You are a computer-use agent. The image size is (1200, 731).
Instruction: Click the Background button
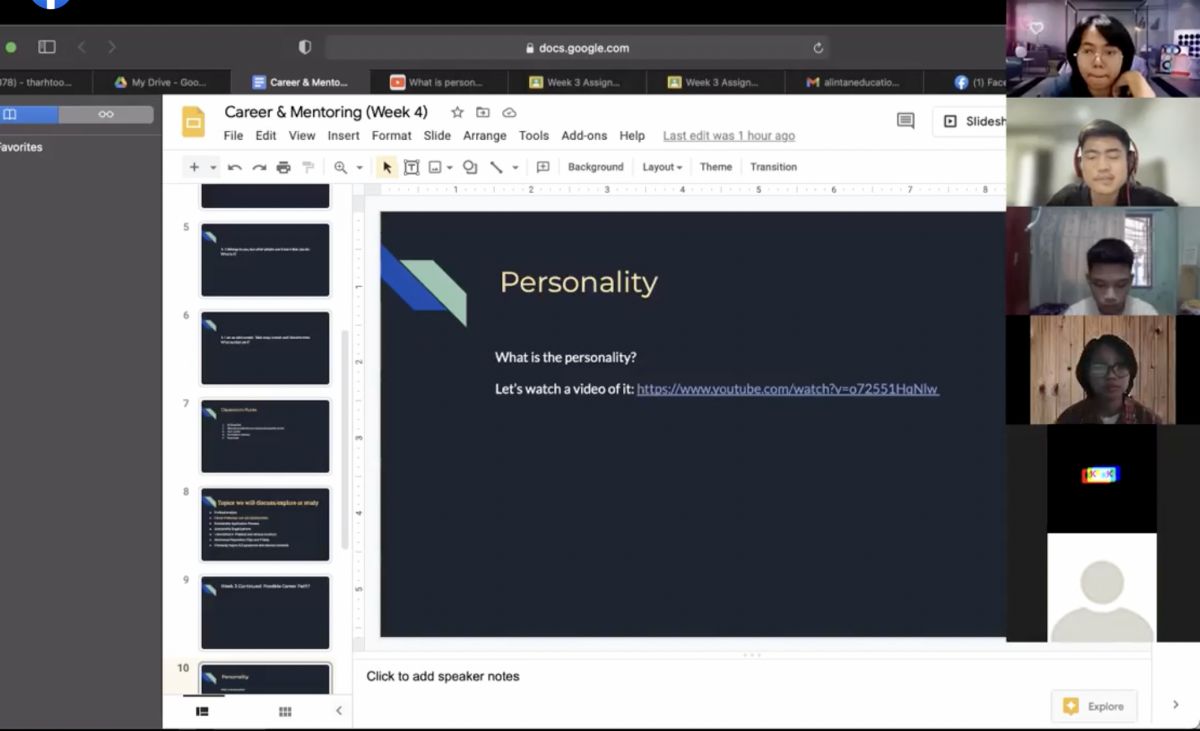(x=595, y=167)
